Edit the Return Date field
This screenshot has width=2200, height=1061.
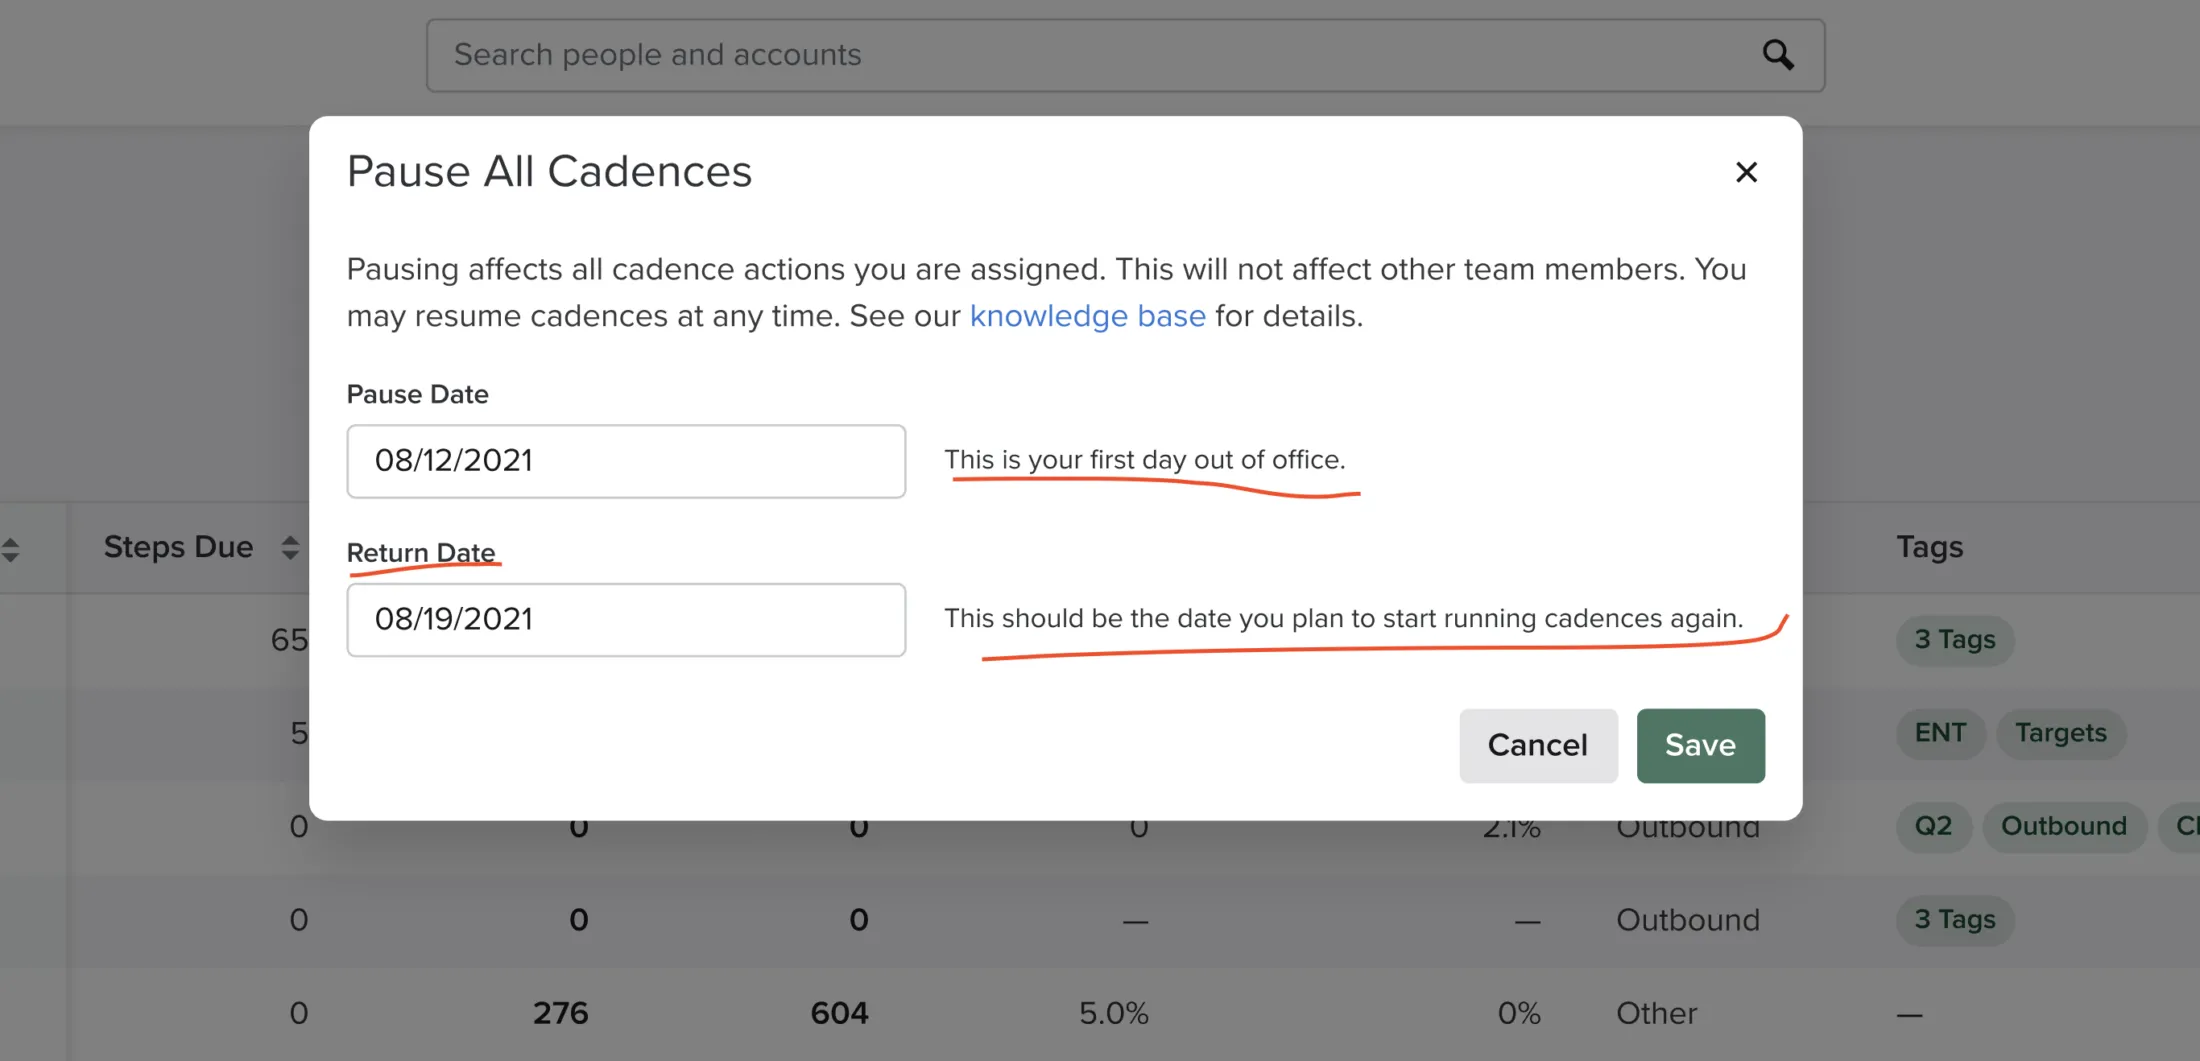(626, 620)
